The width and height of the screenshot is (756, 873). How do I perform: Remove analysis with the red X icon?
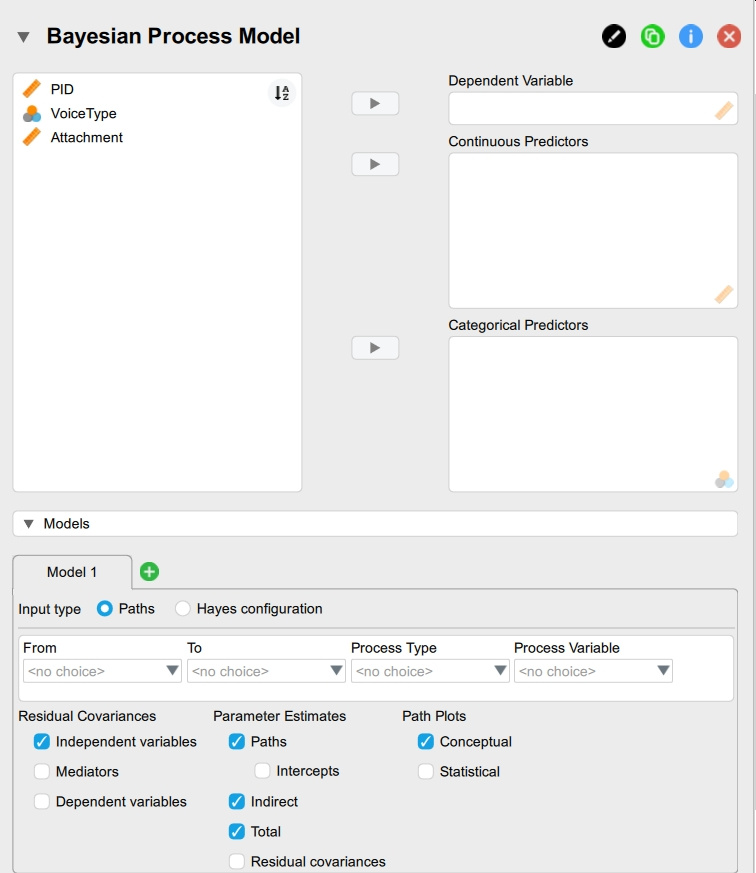[729, 37]
